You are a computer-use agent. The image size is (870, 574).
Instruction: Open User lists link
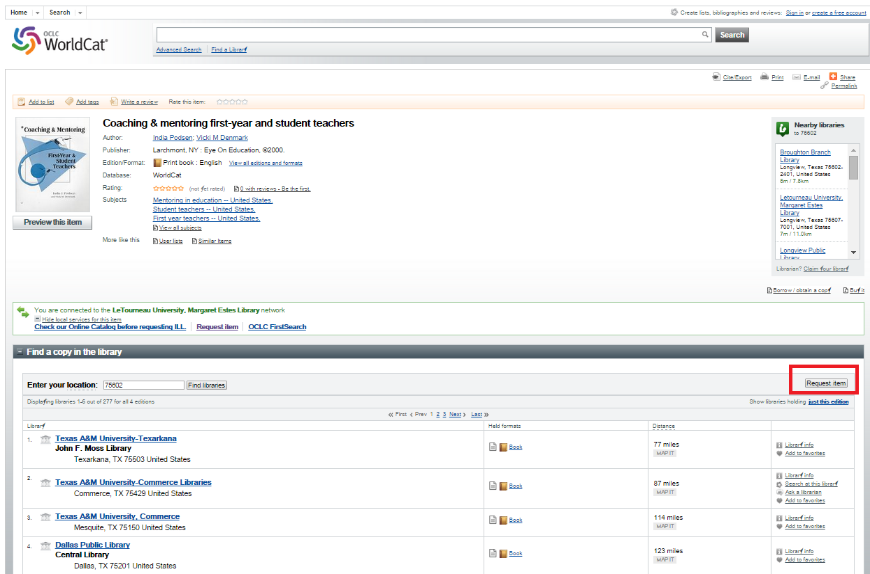tap(171, 241)
